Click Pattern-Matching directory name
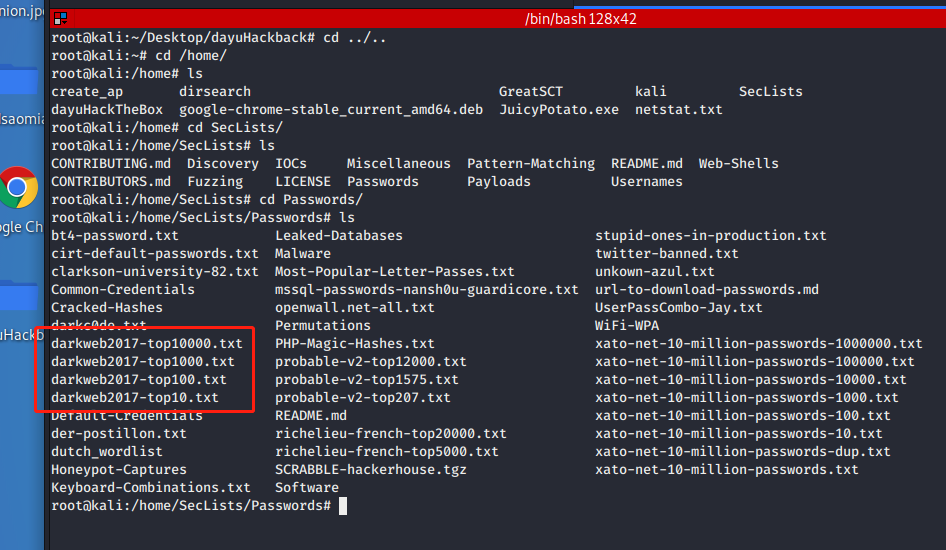946x550 pixels. click(531, 164)
